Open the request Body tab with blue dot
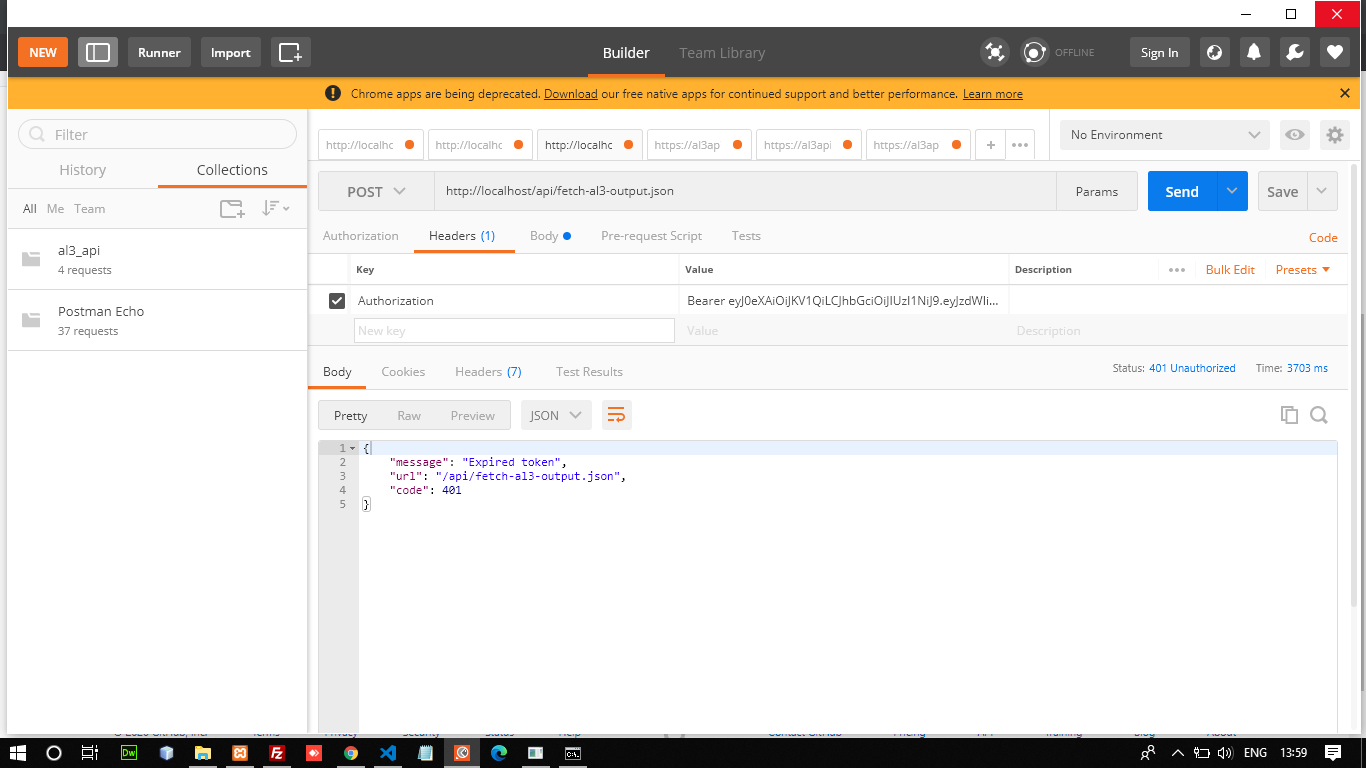 [x=550, y=236]
